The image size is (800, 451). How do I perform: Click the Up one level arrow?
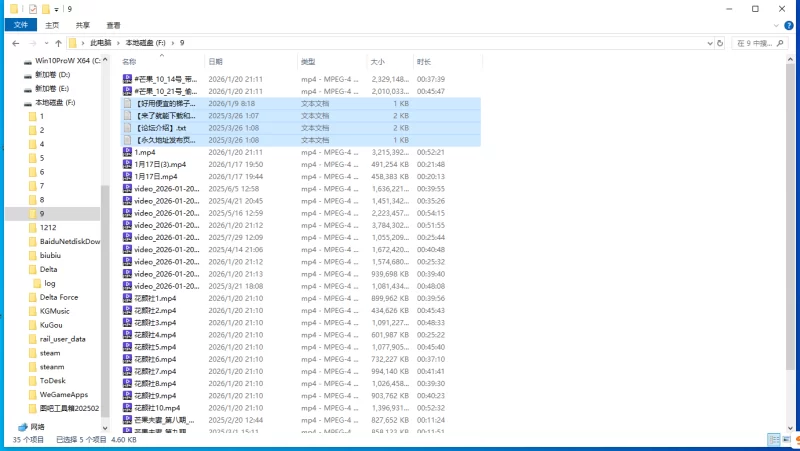59,43
